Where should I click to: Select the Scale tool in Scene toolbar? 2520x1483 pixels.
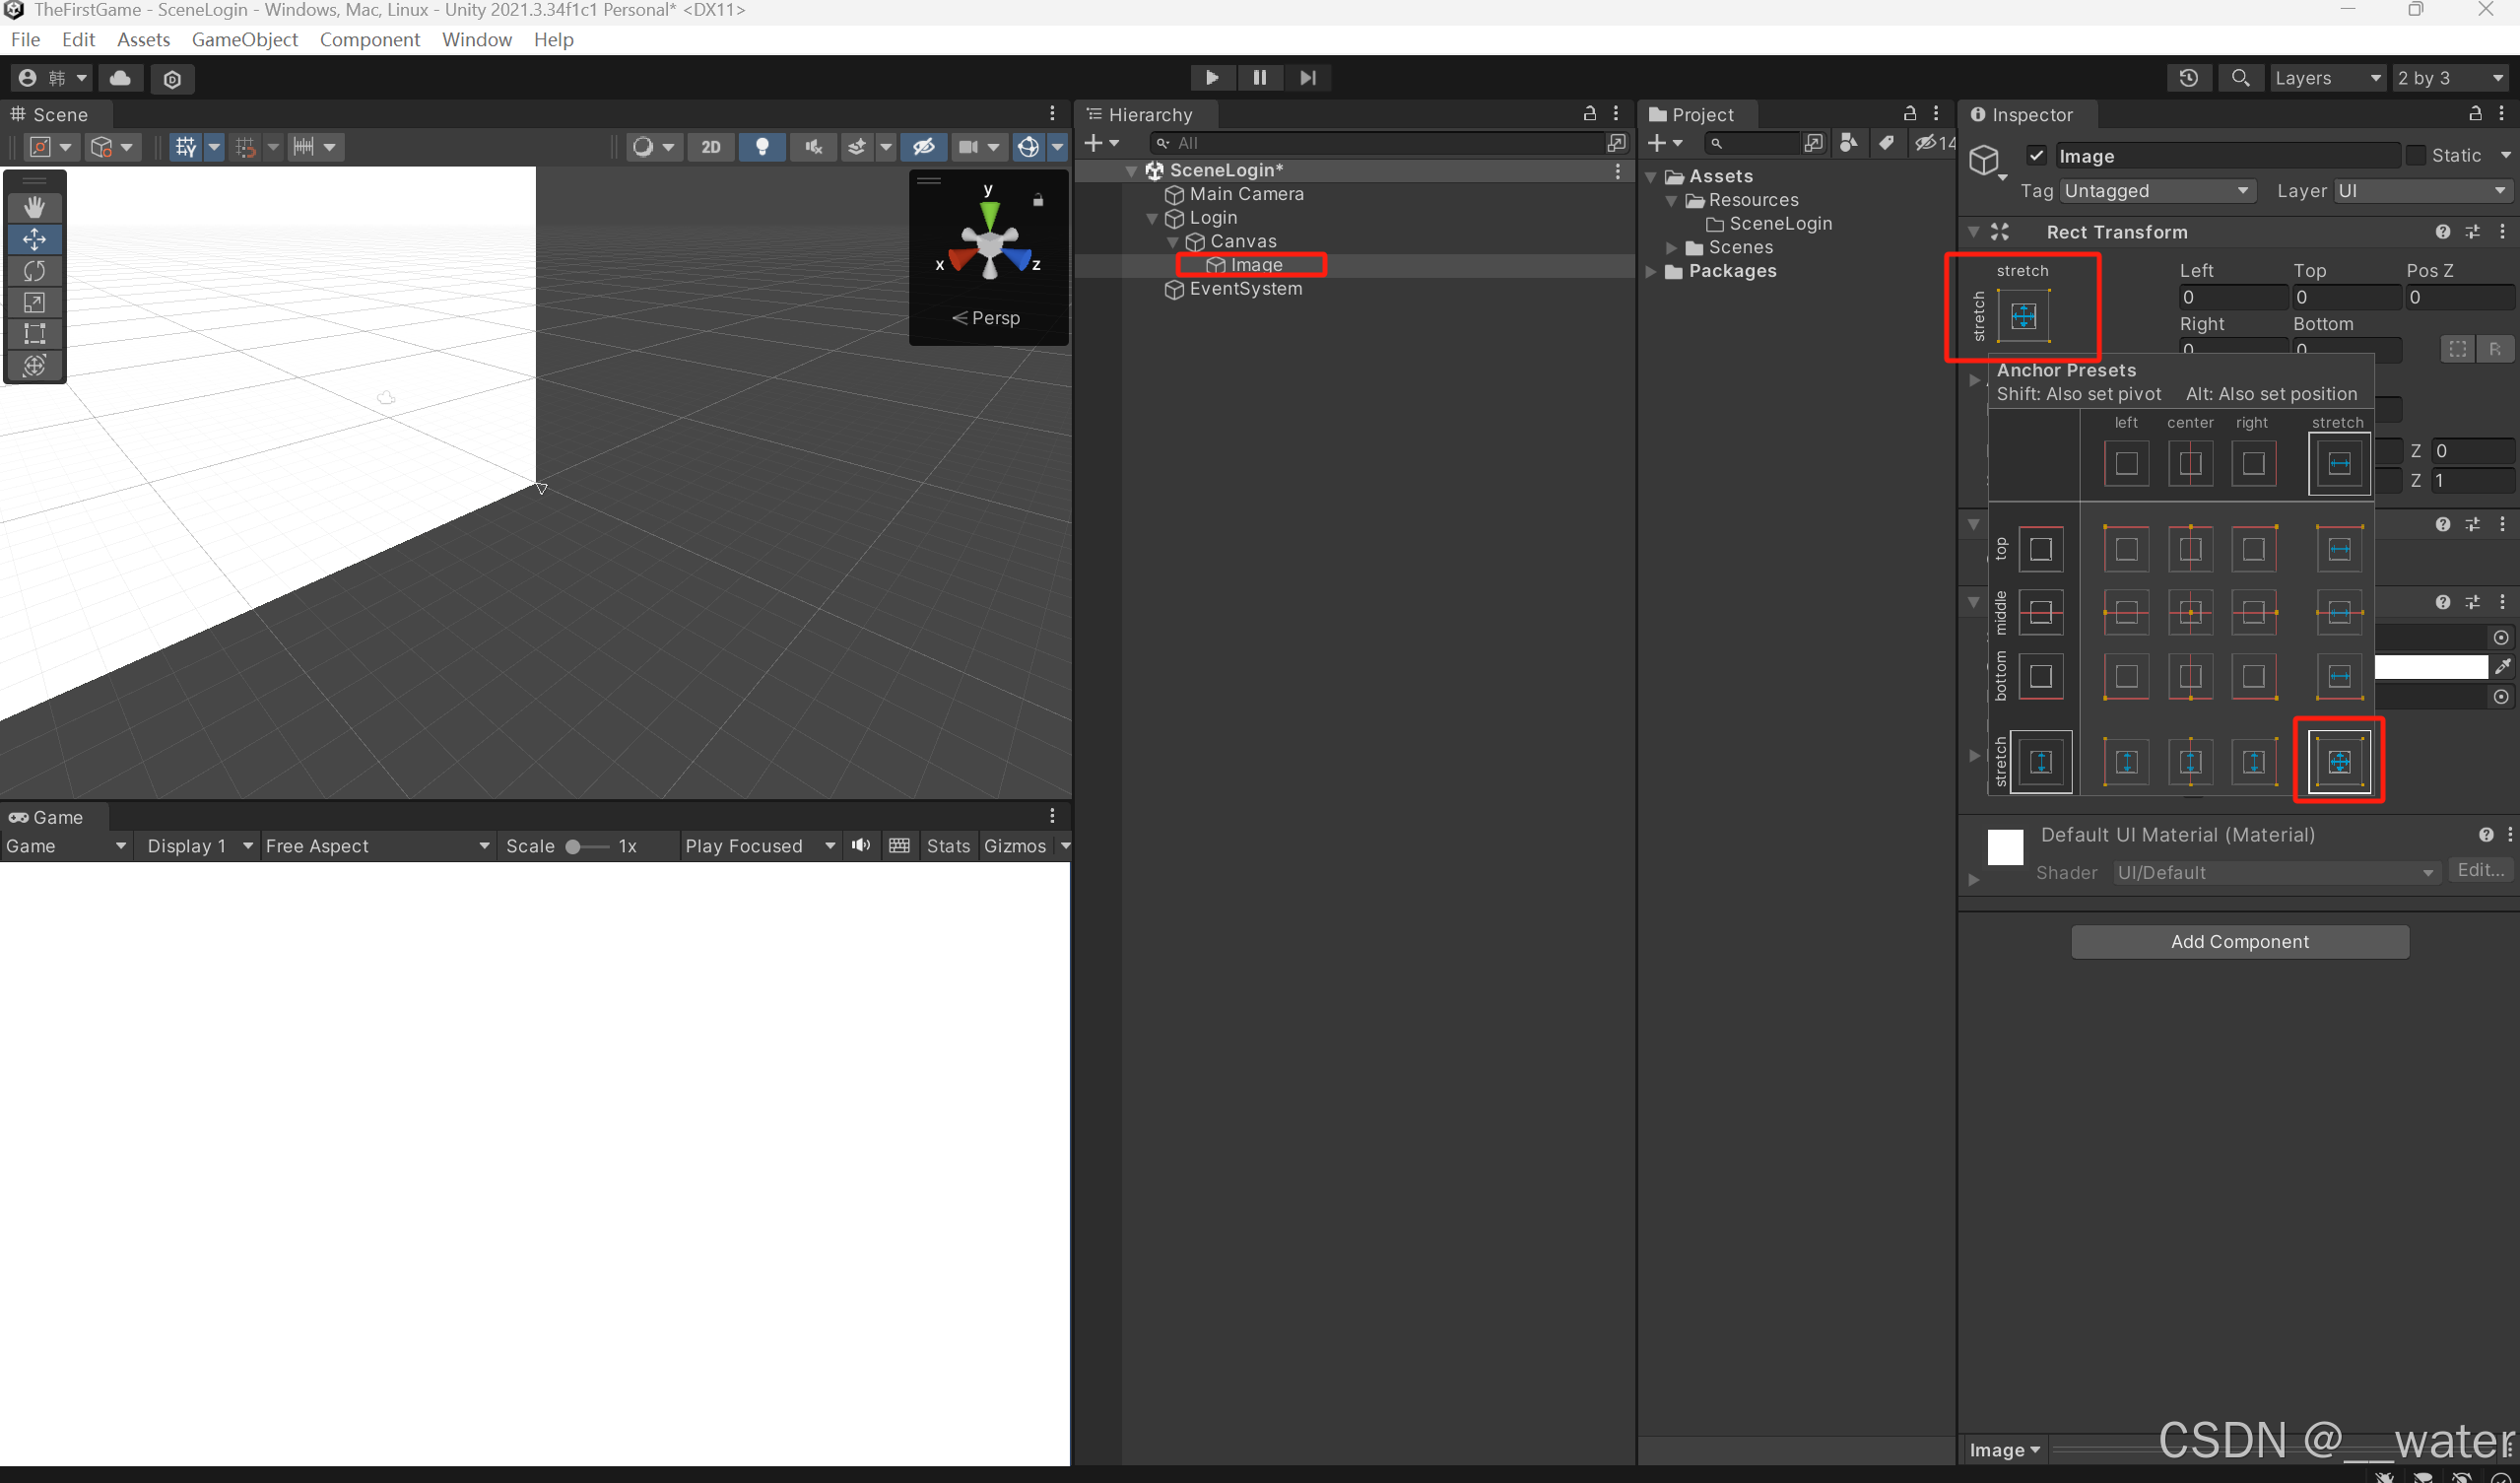click(x=34, y=303)
